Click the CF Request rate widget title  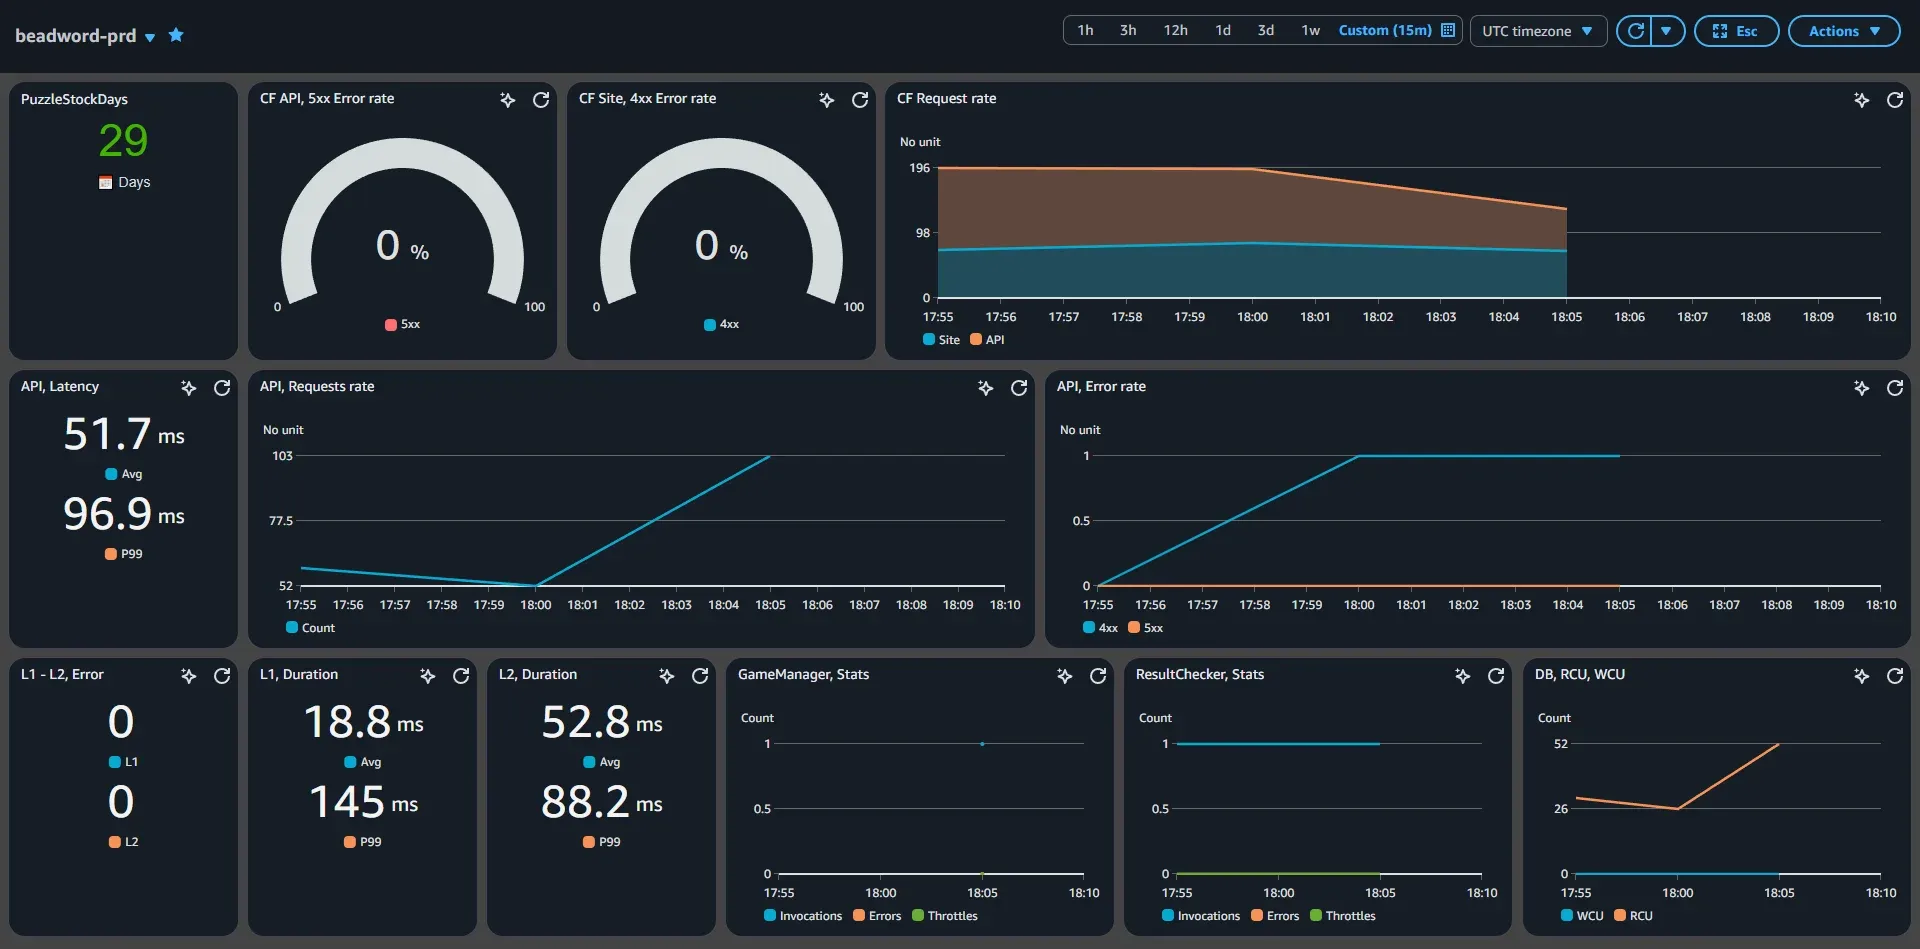pyautogui.click(x=946, y=99)
